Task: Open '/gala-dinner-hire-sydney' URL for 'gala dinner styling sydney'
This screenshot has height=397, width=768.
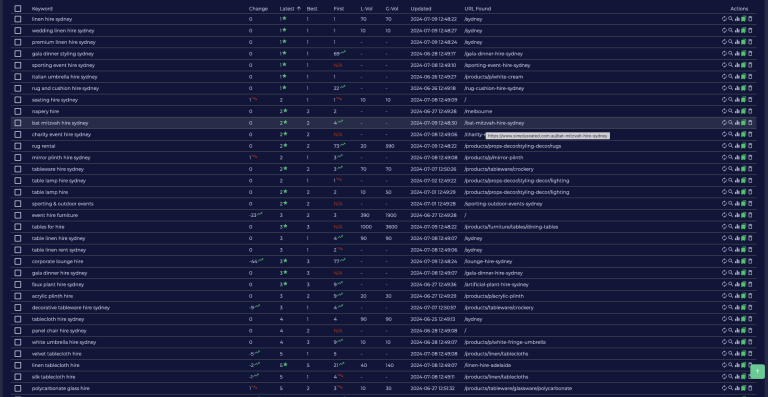Action: (x=493, y=54)
